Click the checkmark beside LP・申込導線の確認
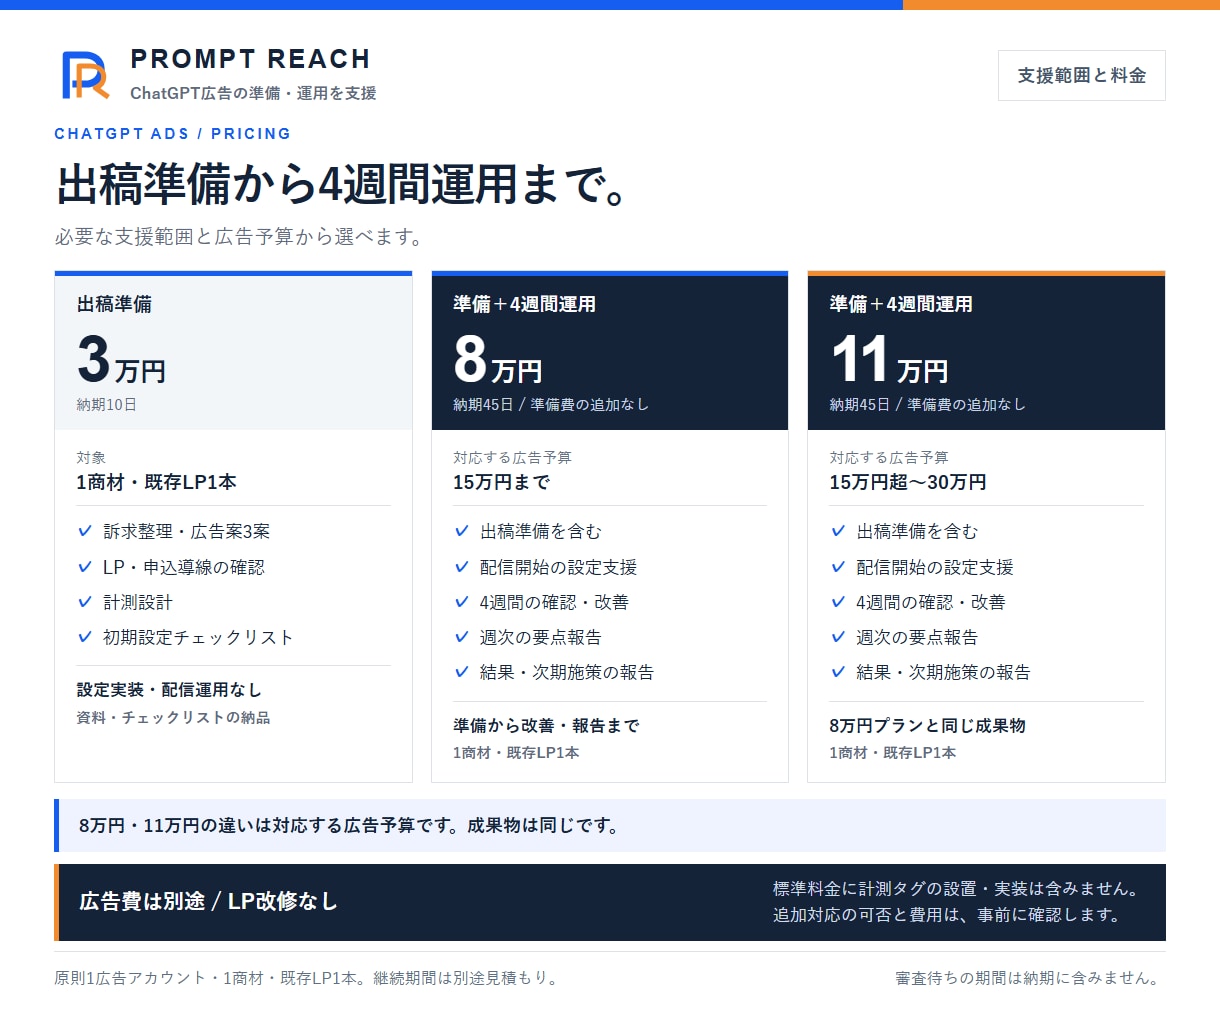1220x1012 pixels. point(85,567)
